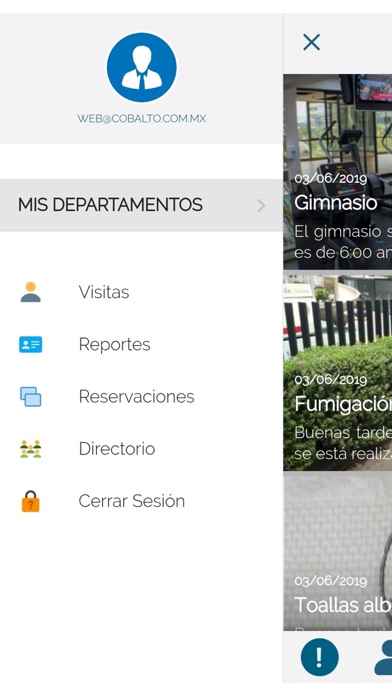Open the MIS DEPARTAMENTOS section

coord(141,205)
